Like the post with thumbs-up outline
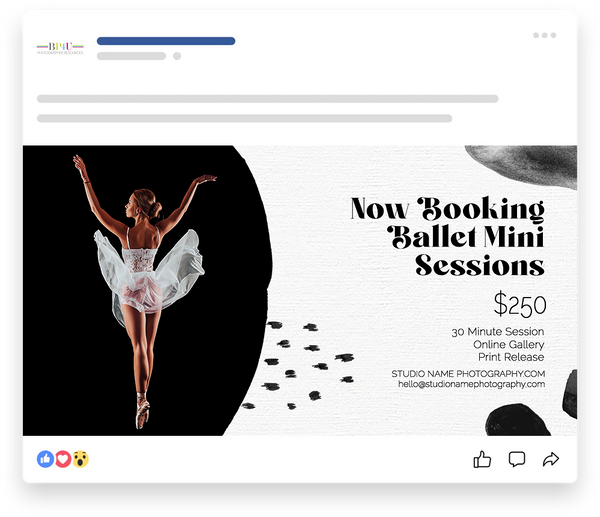600x517 pixels. [x=482, y=459]
